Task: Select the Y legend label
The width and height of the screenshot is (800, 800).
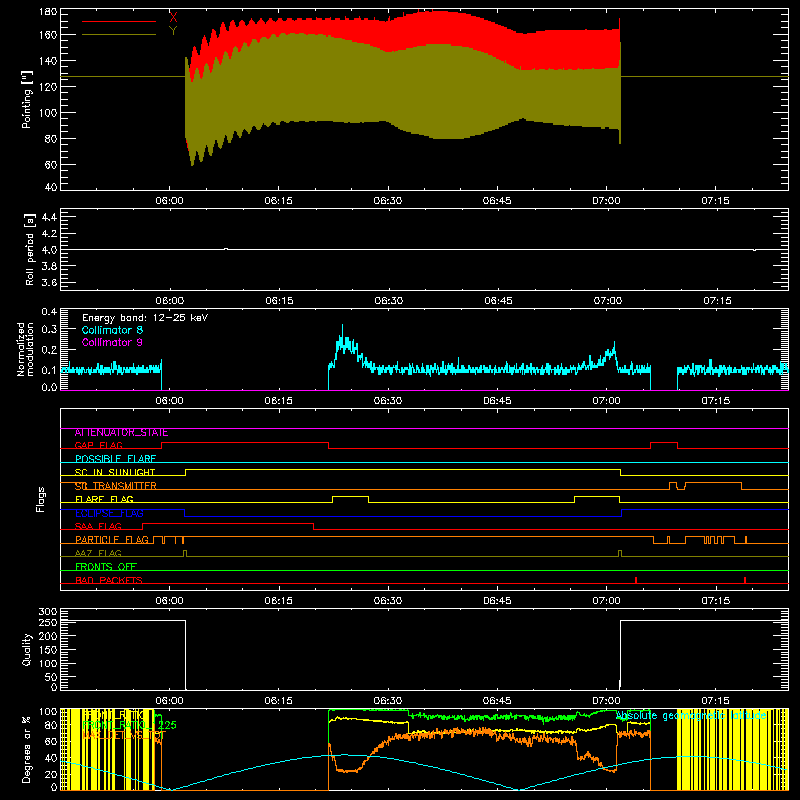Action: click(x=173, y=31)
